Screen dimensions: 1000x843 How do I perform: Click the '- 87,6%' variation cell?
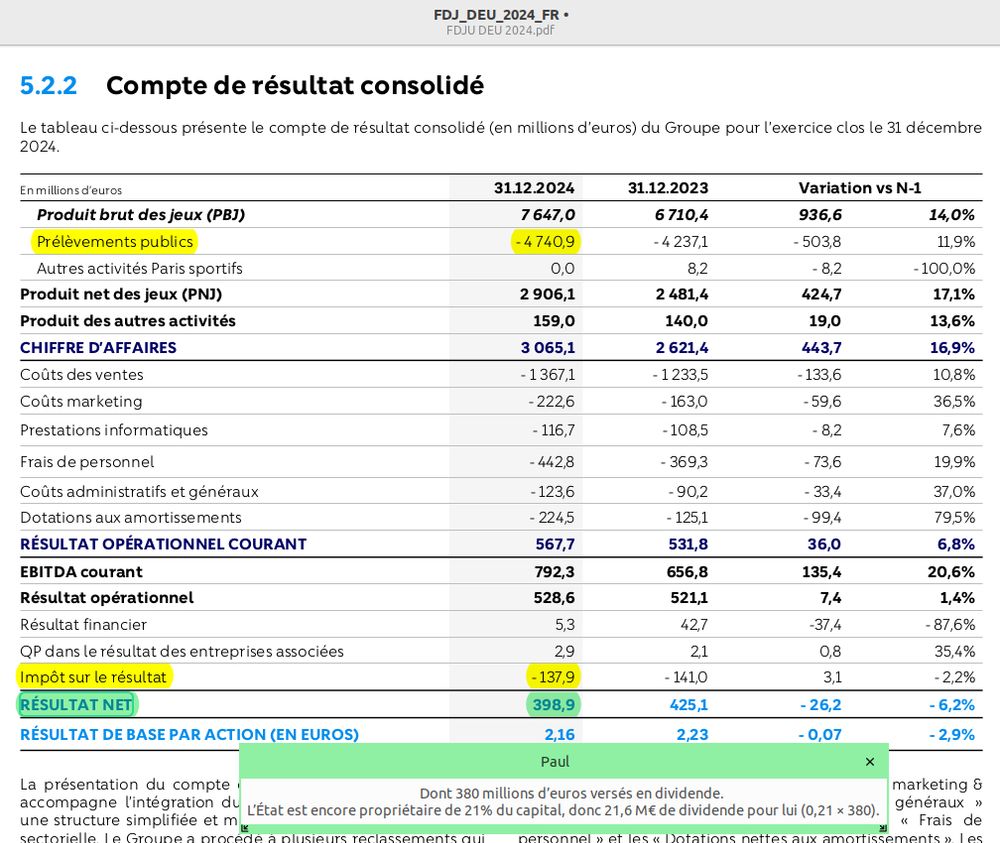click(x=950, y=625)
